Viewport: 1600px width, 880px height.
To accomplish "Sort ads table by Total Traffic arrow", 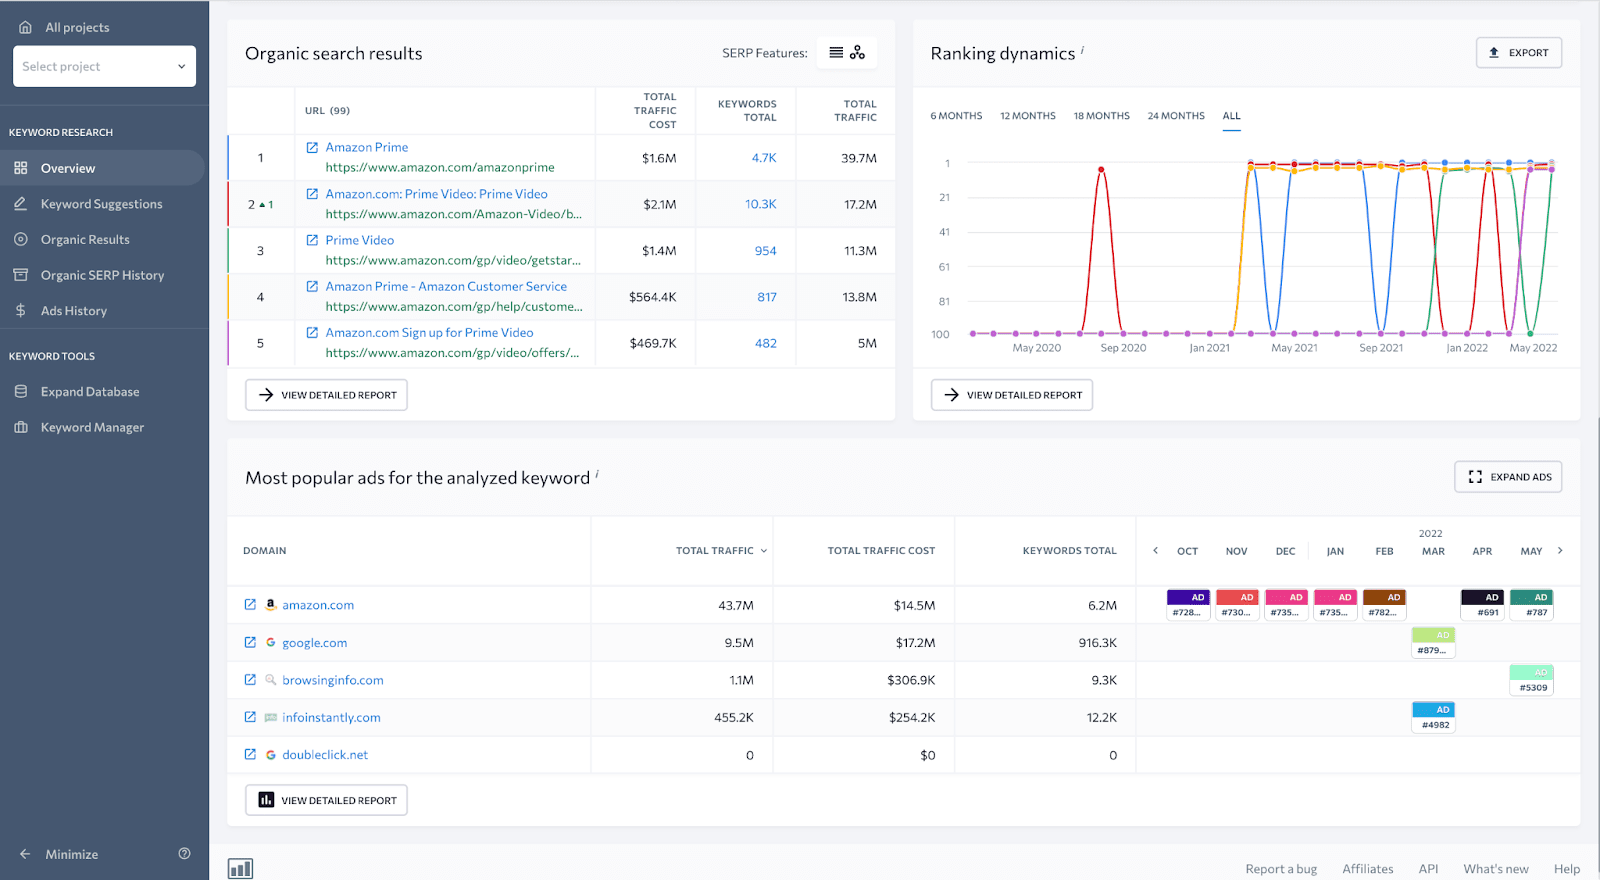I will click(x=764, y=551).
